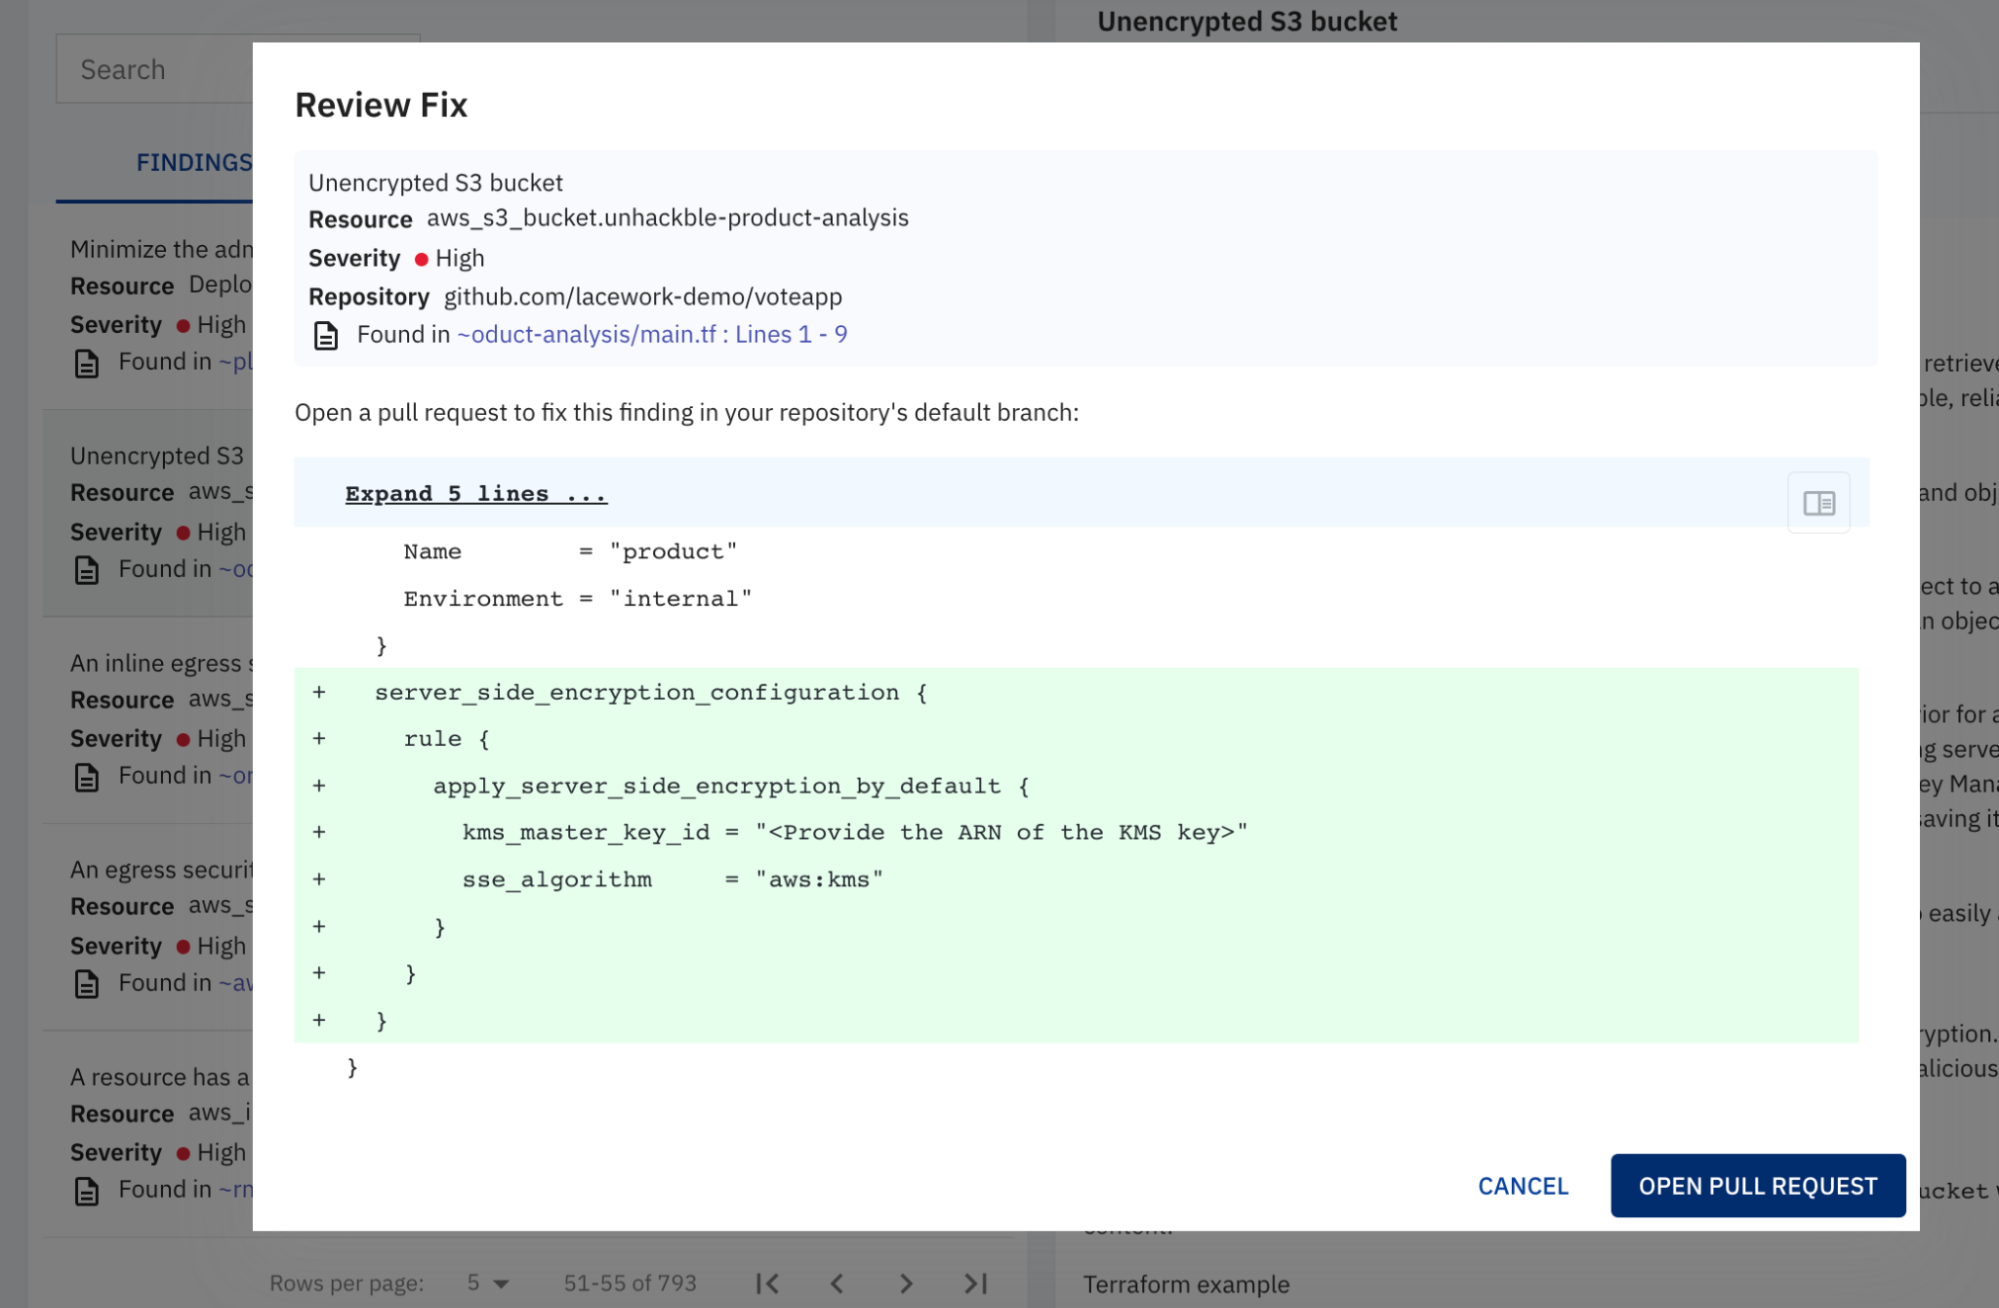Viewport: 1999px width, 1308px height.
Task: Expand the hidden 5 lines of code
Action: (x=475, y=492)
